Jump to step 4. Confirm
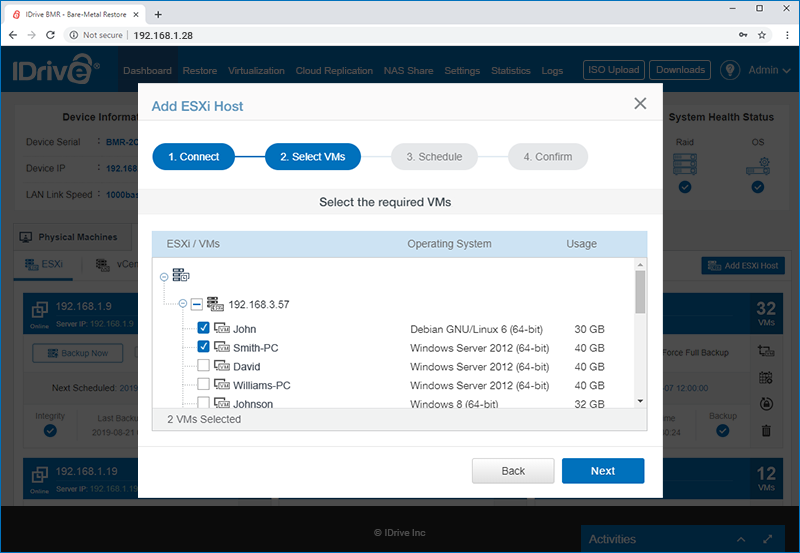The height and width of the screenshot is (553, 800). 547,157
